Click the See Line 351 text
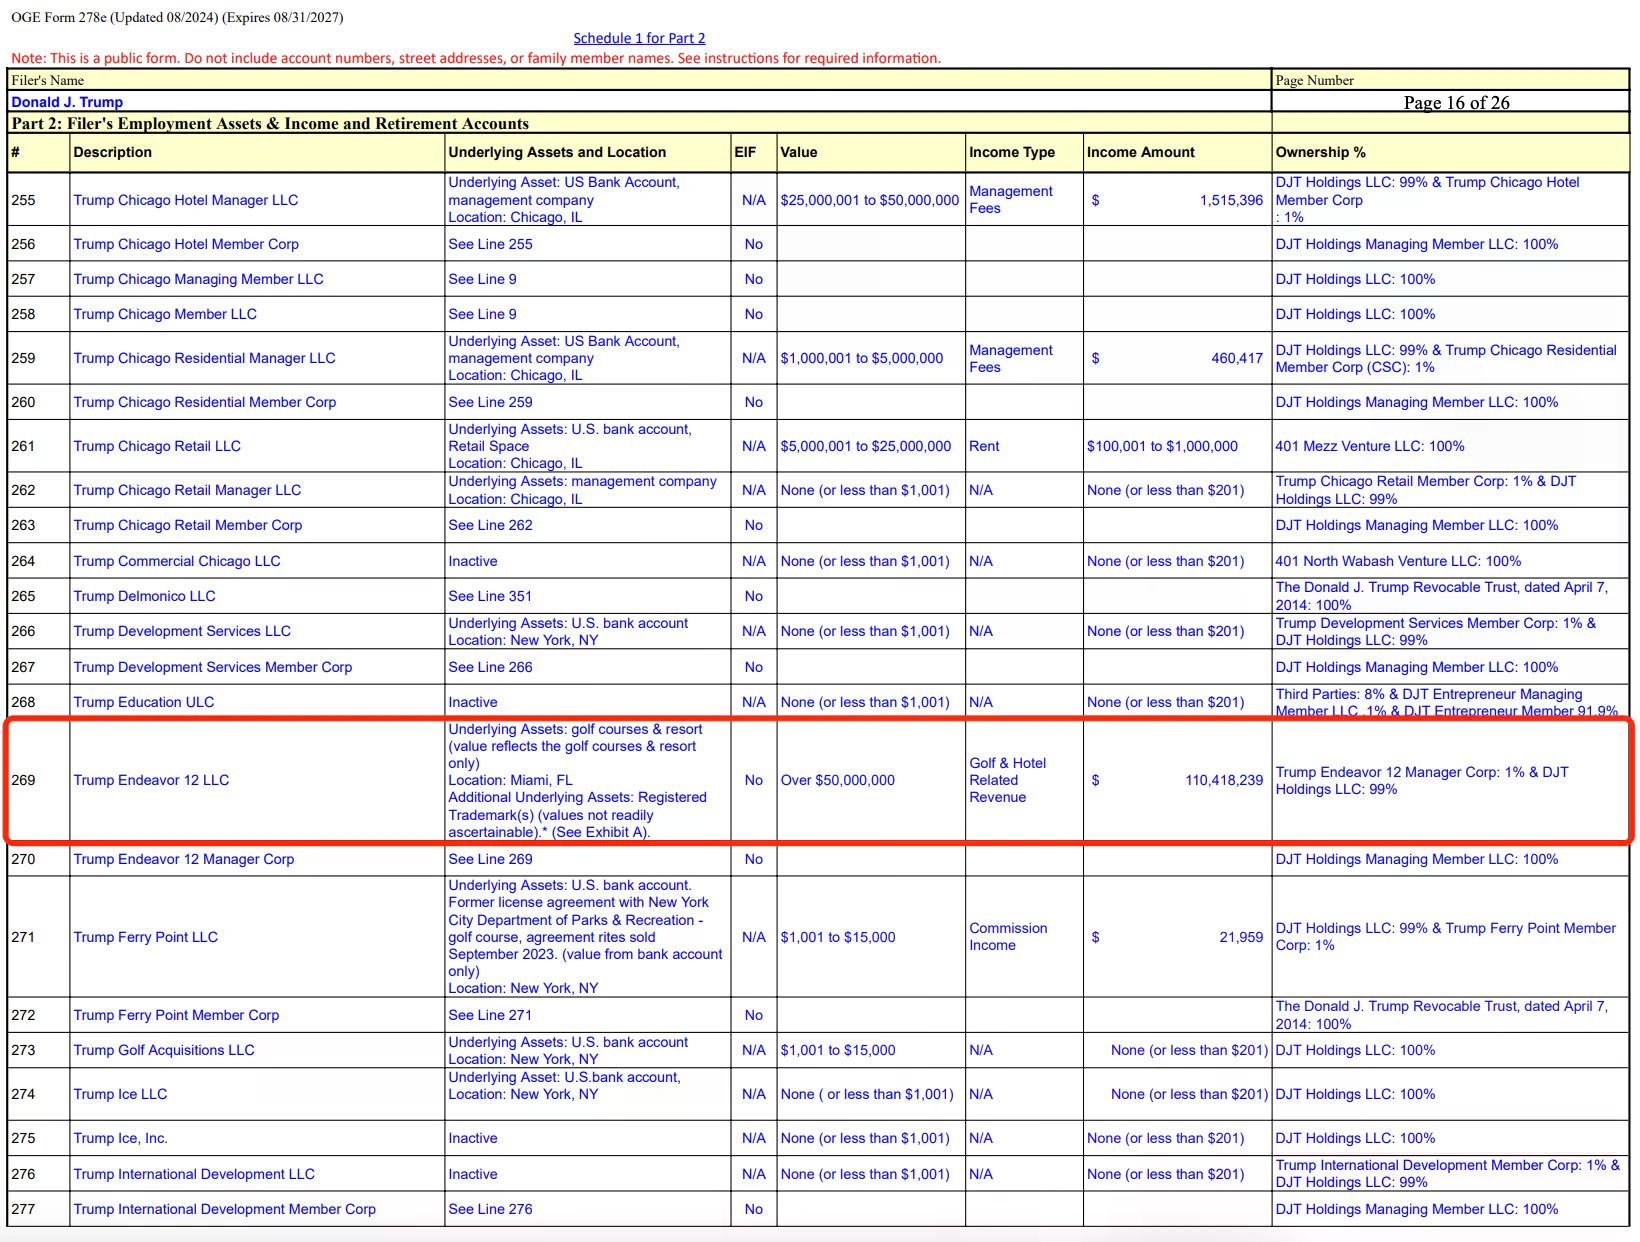Screen dimensions: 1640x1242 click(x=490, y=596)
